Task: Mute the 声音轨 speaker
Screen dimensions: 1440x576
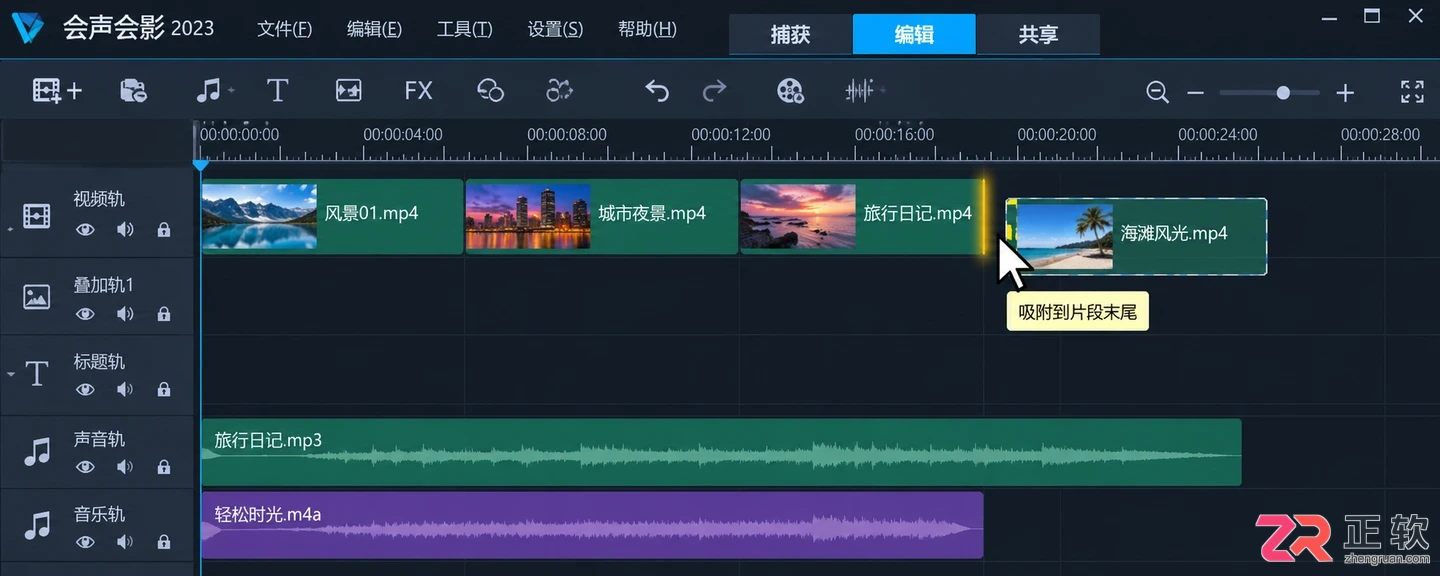Action: point(125,467)
